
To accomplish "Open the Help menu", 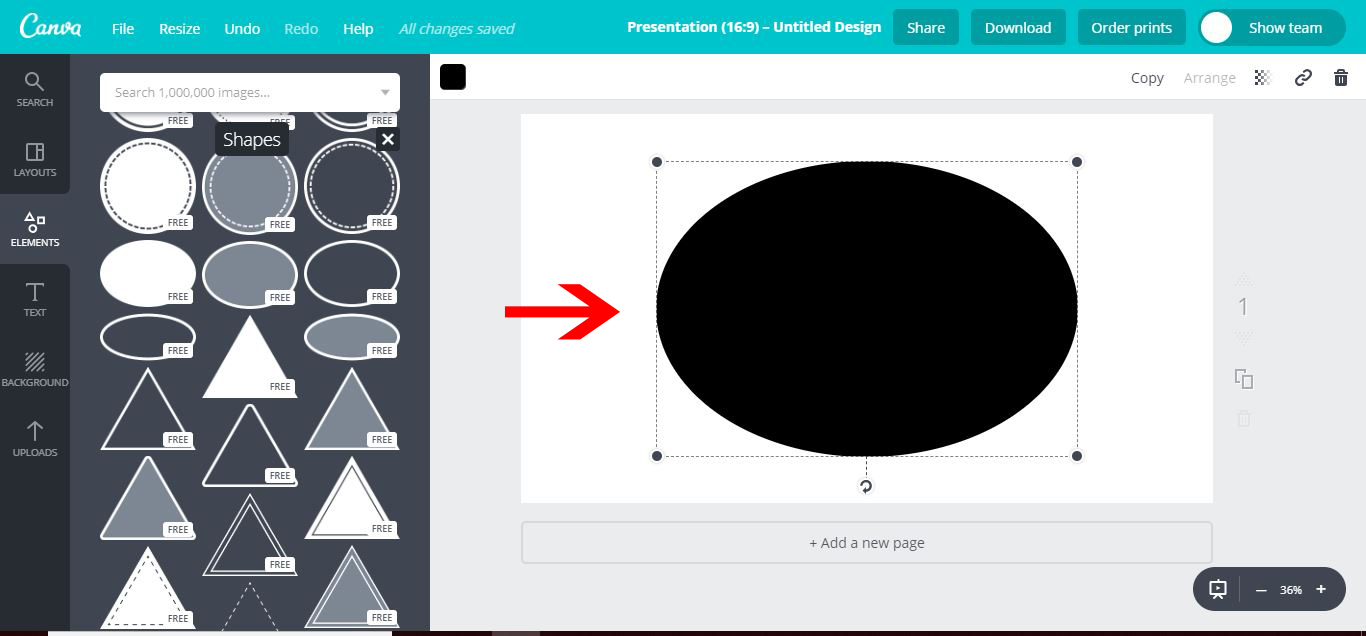I will click(357, 28).
